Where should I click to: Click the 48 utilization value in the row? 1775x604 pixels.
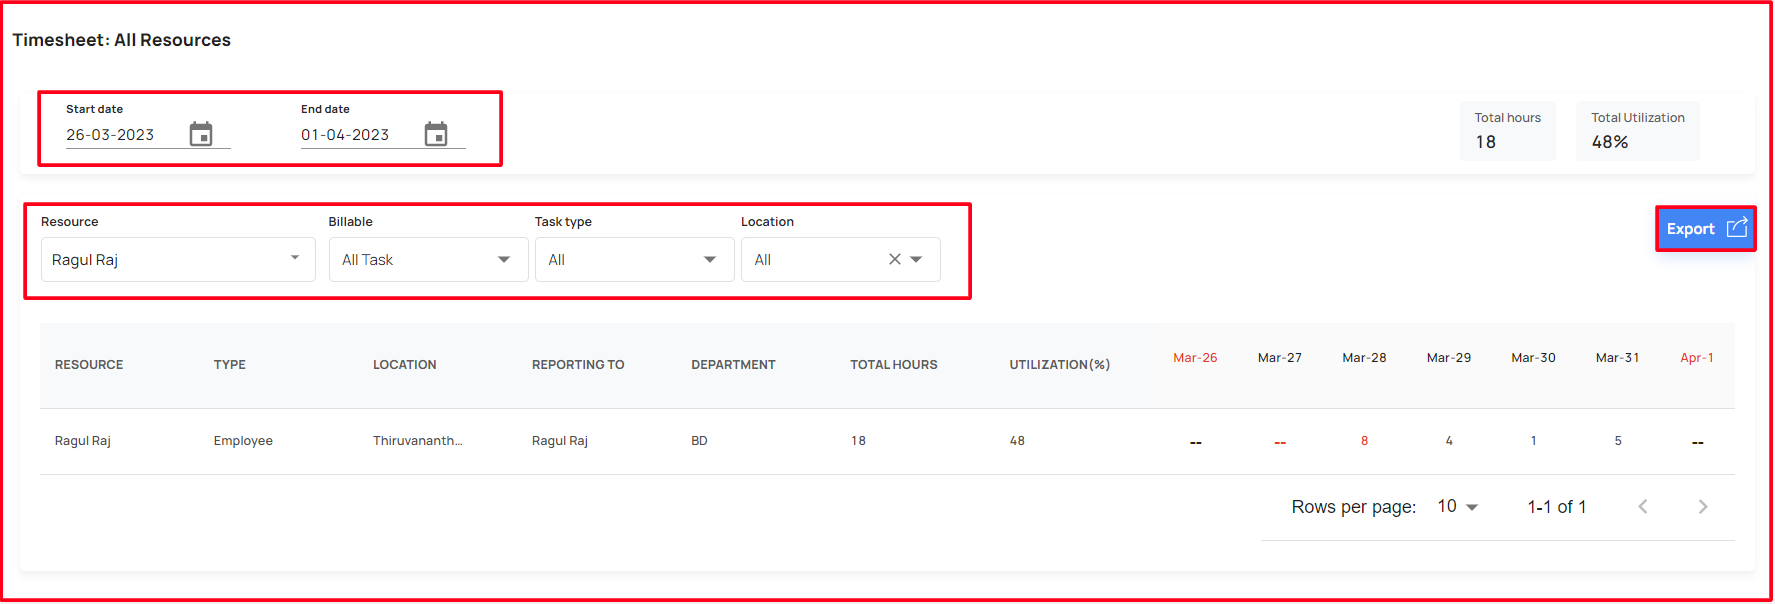[1017, 441]
